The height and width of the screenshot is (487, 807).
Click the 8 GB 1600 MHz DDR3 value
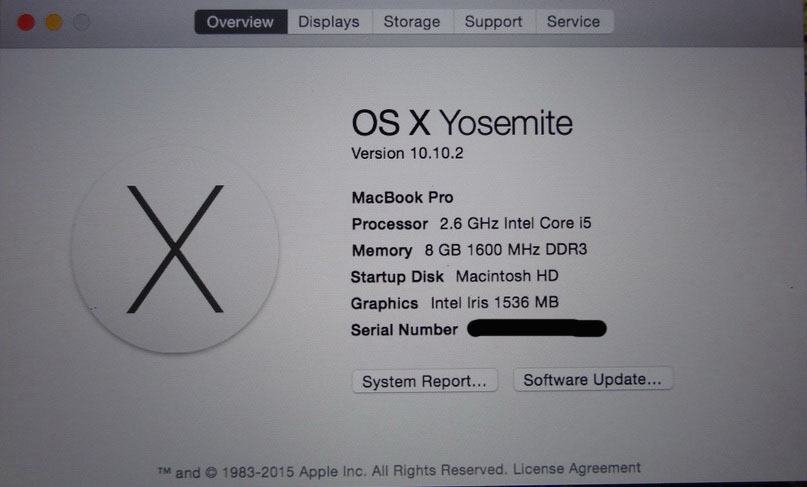[506, 250]
